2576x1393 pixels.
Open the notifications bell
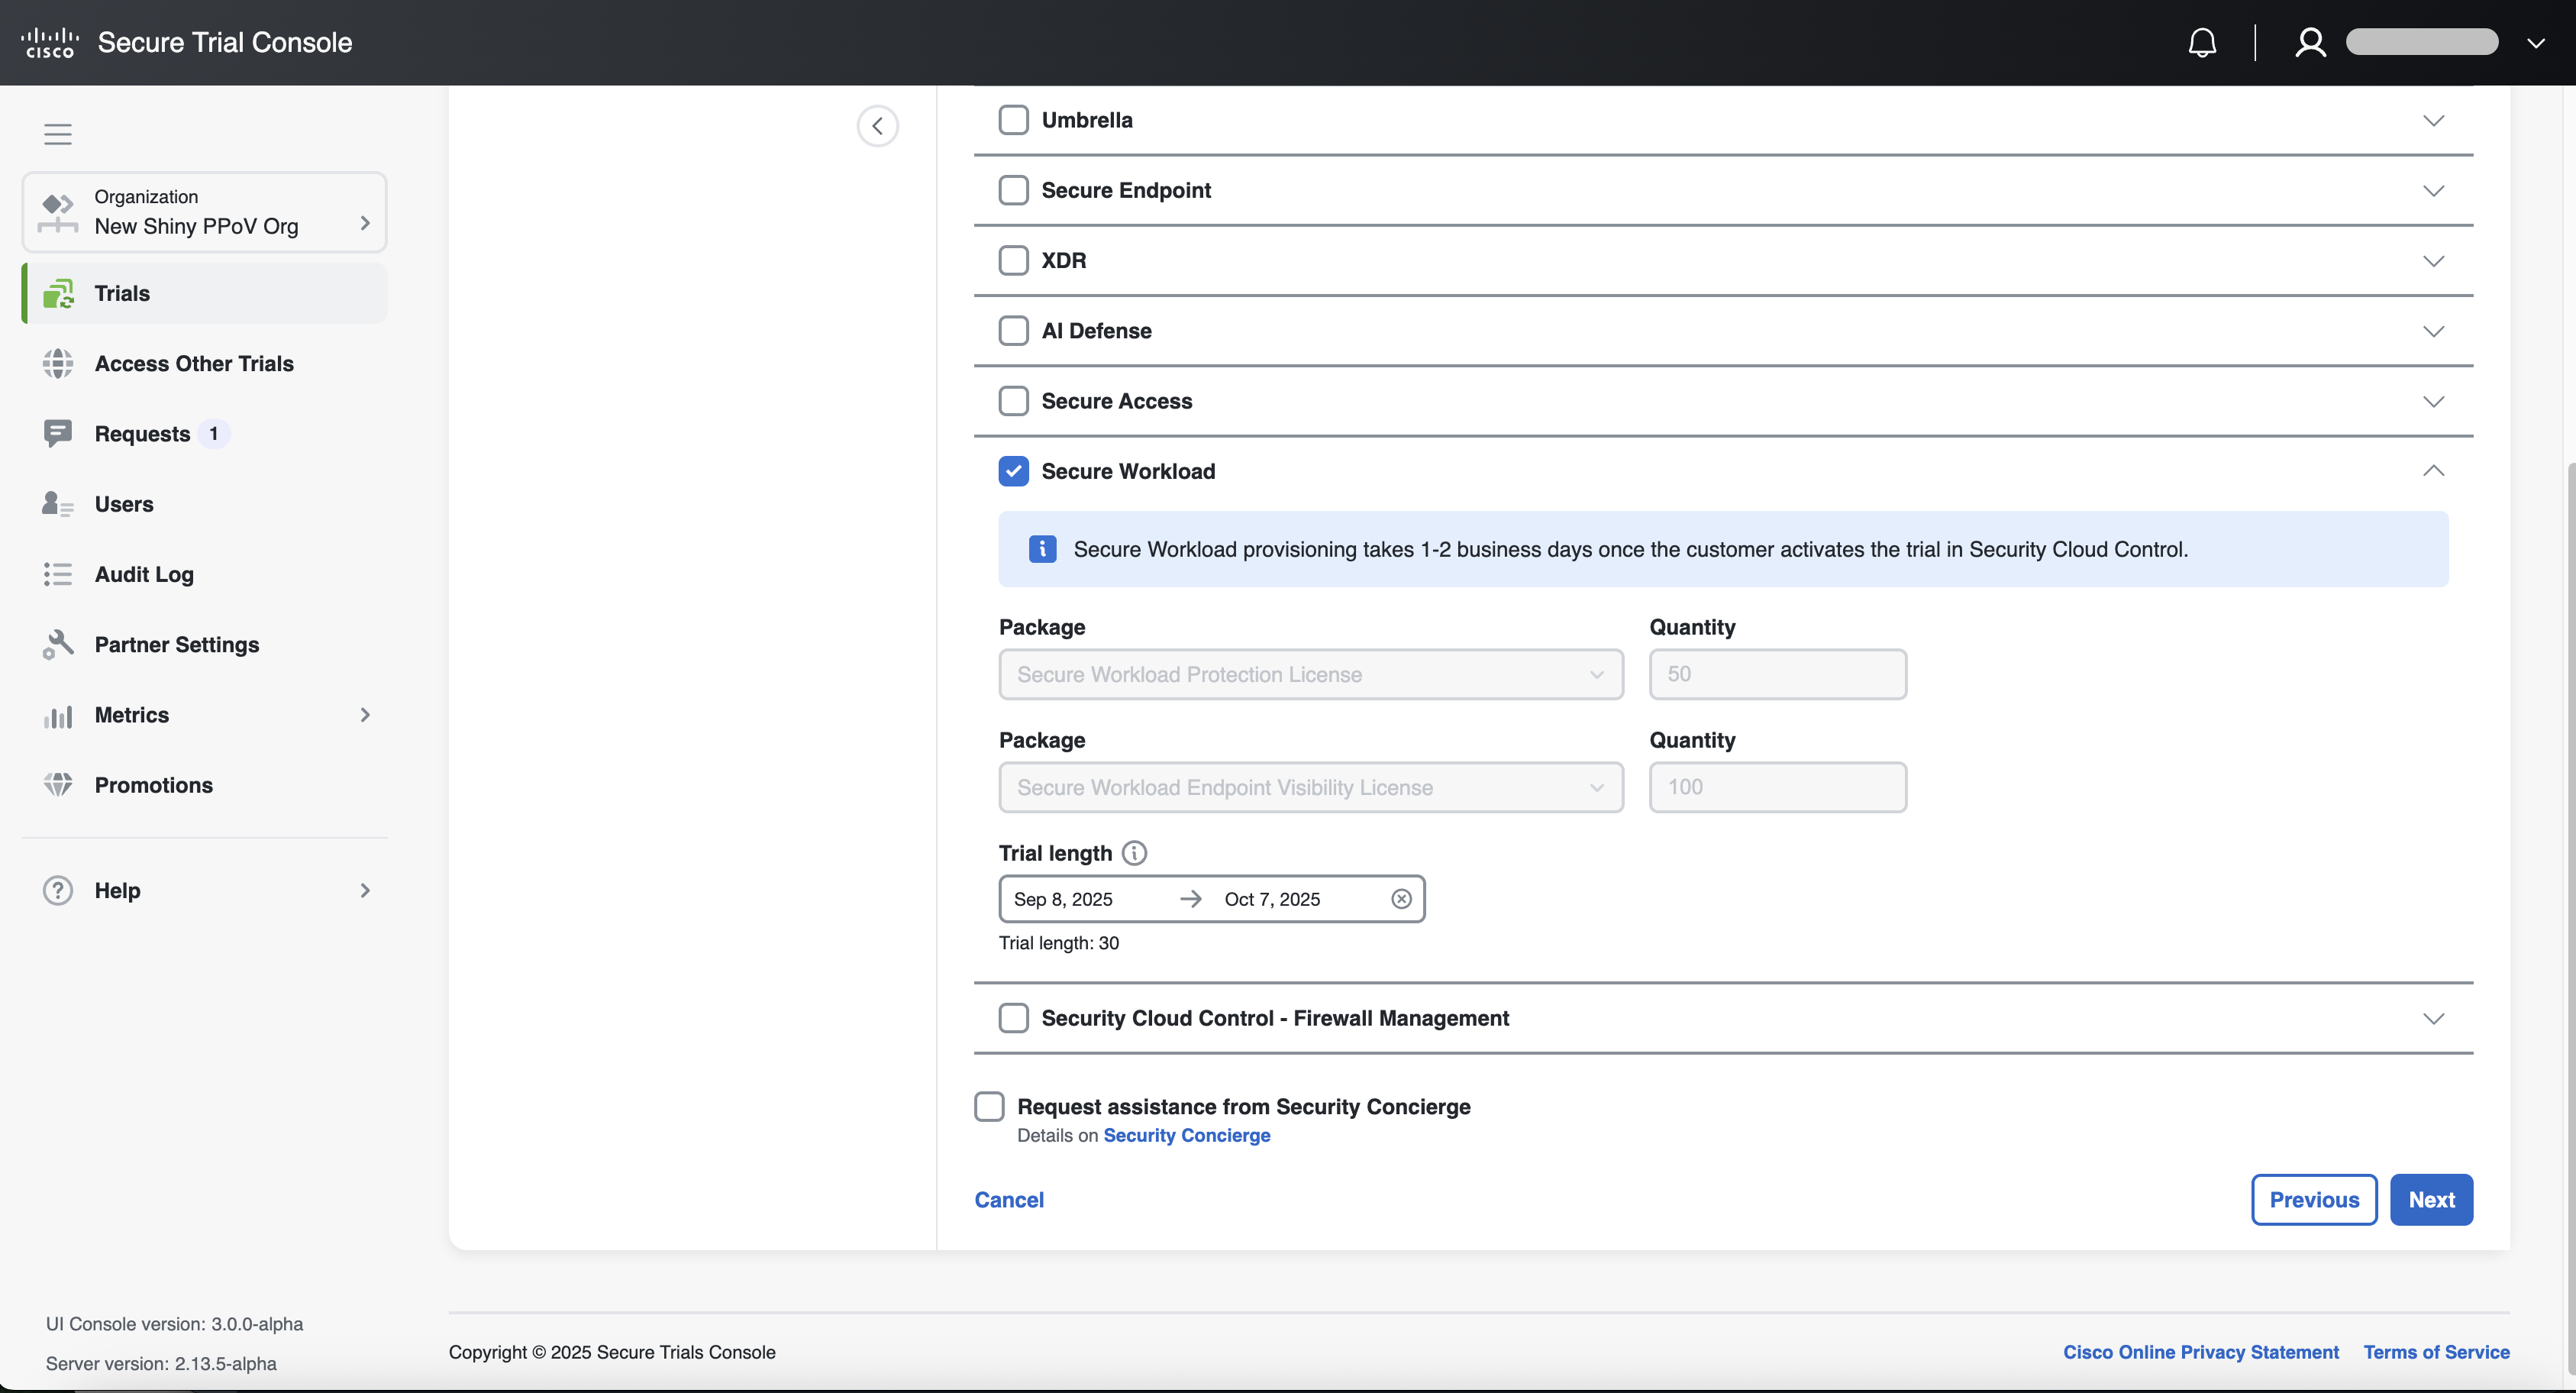(2202, 42)
